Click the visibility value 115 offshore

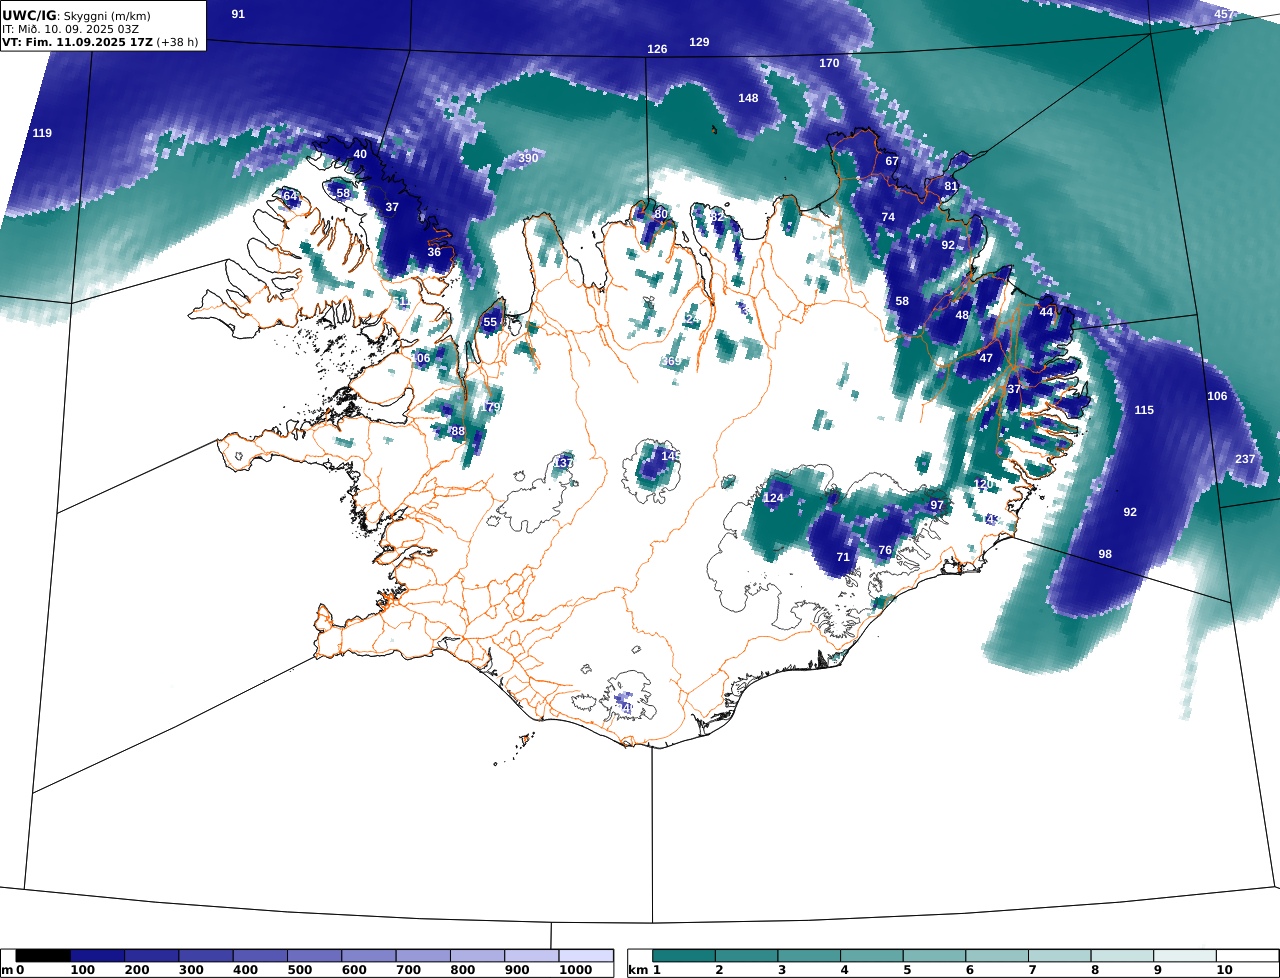point(1144,410)
